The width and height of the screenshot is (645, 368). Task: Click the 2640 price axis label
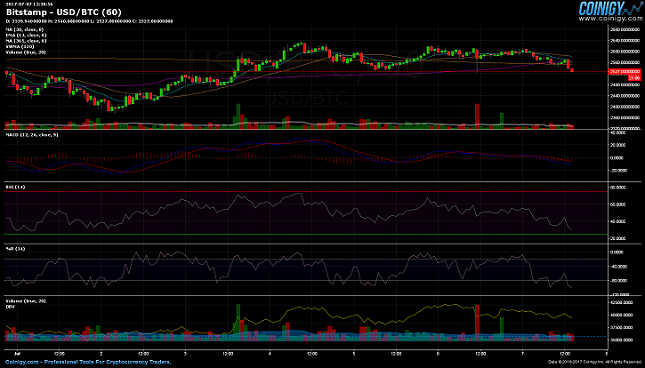626,41
